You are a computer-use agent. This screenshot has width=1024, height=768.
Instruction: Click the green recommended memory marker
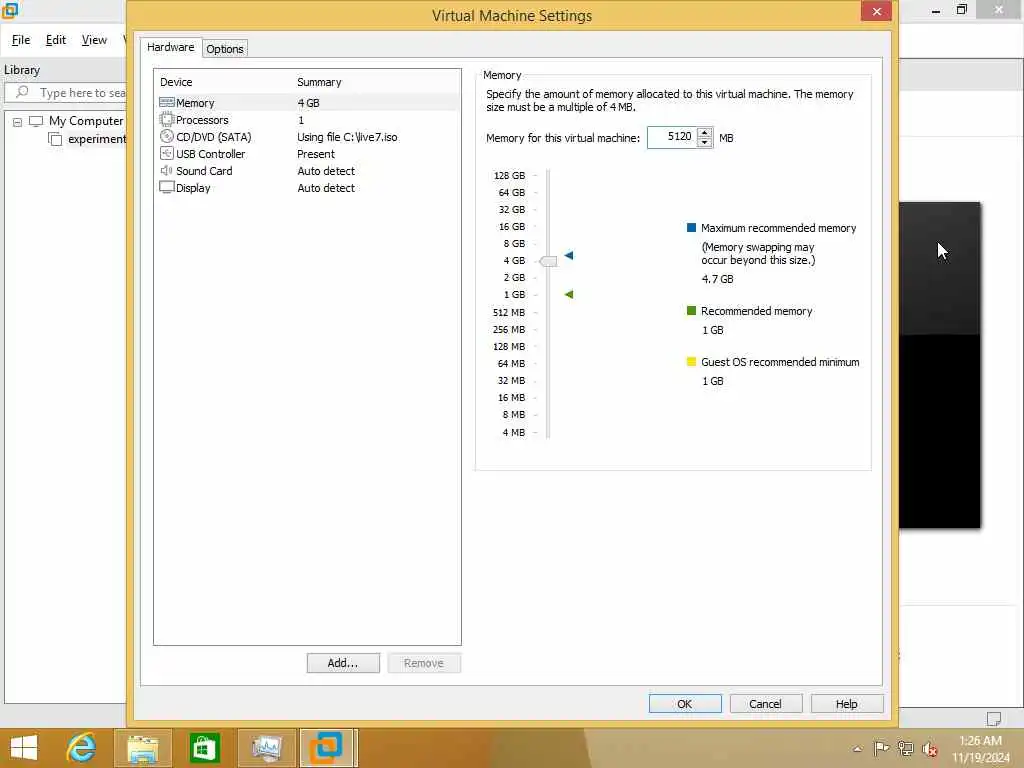569,295
